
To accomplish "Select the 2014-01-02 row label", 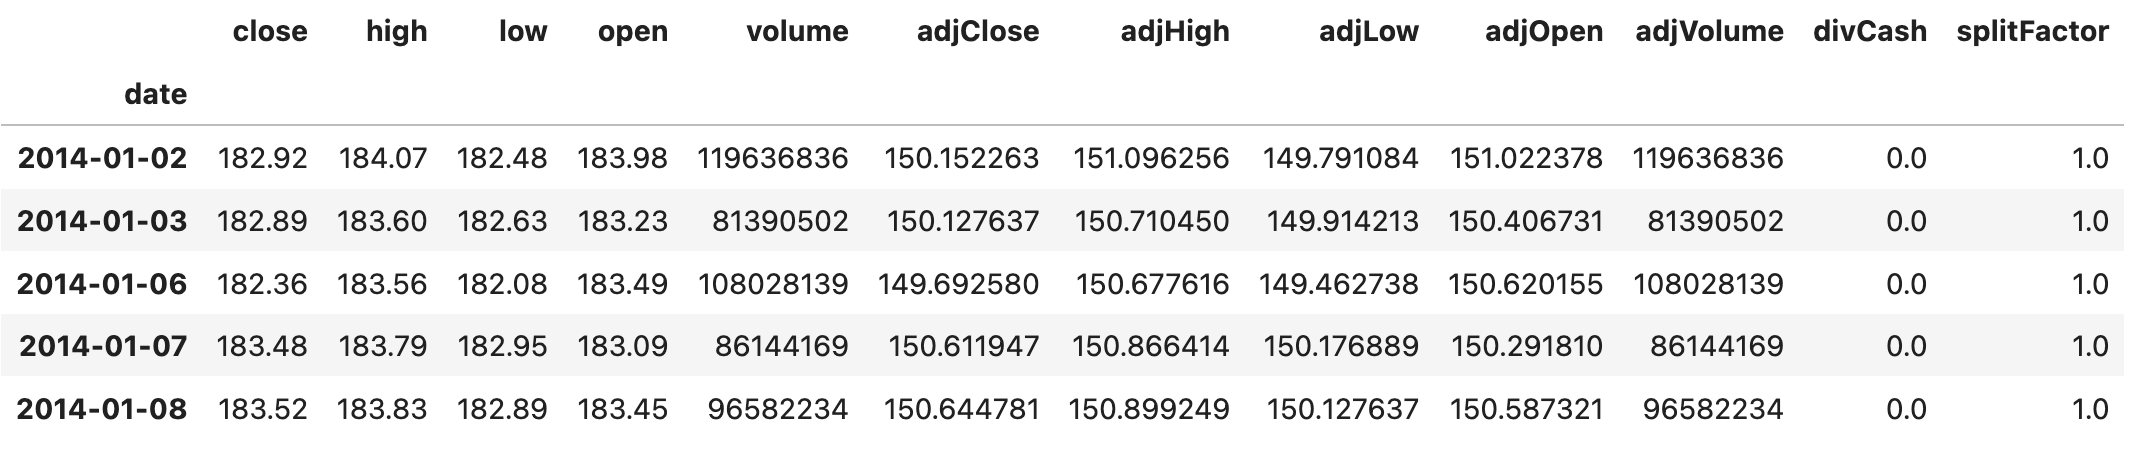I will pyautogui.click(x=102, y=158).
